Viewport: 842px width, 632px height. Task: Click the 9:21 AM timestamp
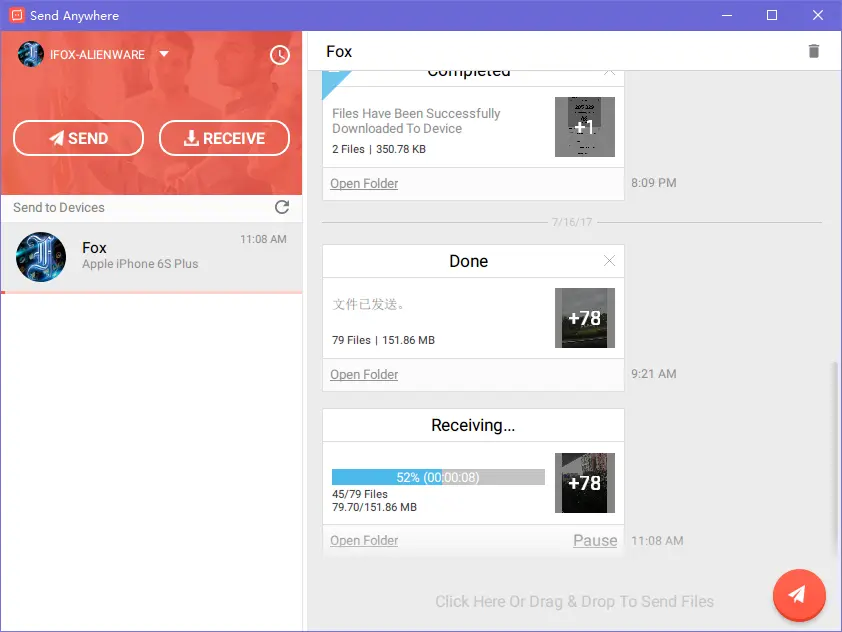coord(654,374)
